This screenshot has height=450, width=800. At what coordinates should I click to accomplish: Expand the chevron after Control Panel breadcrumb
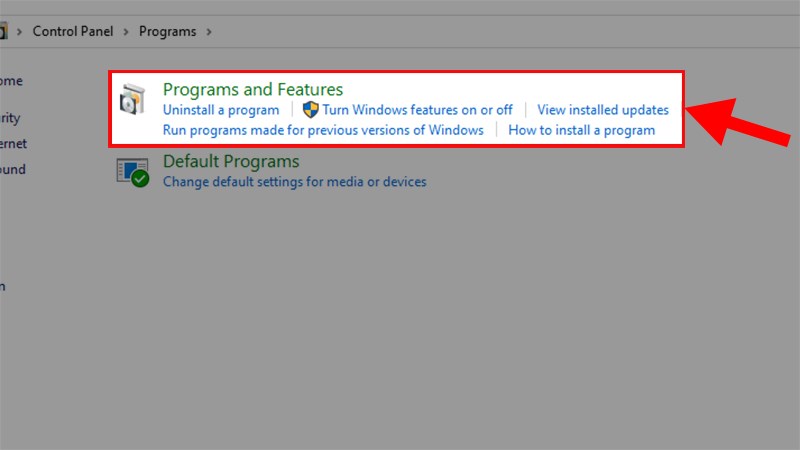click(126, 32)
